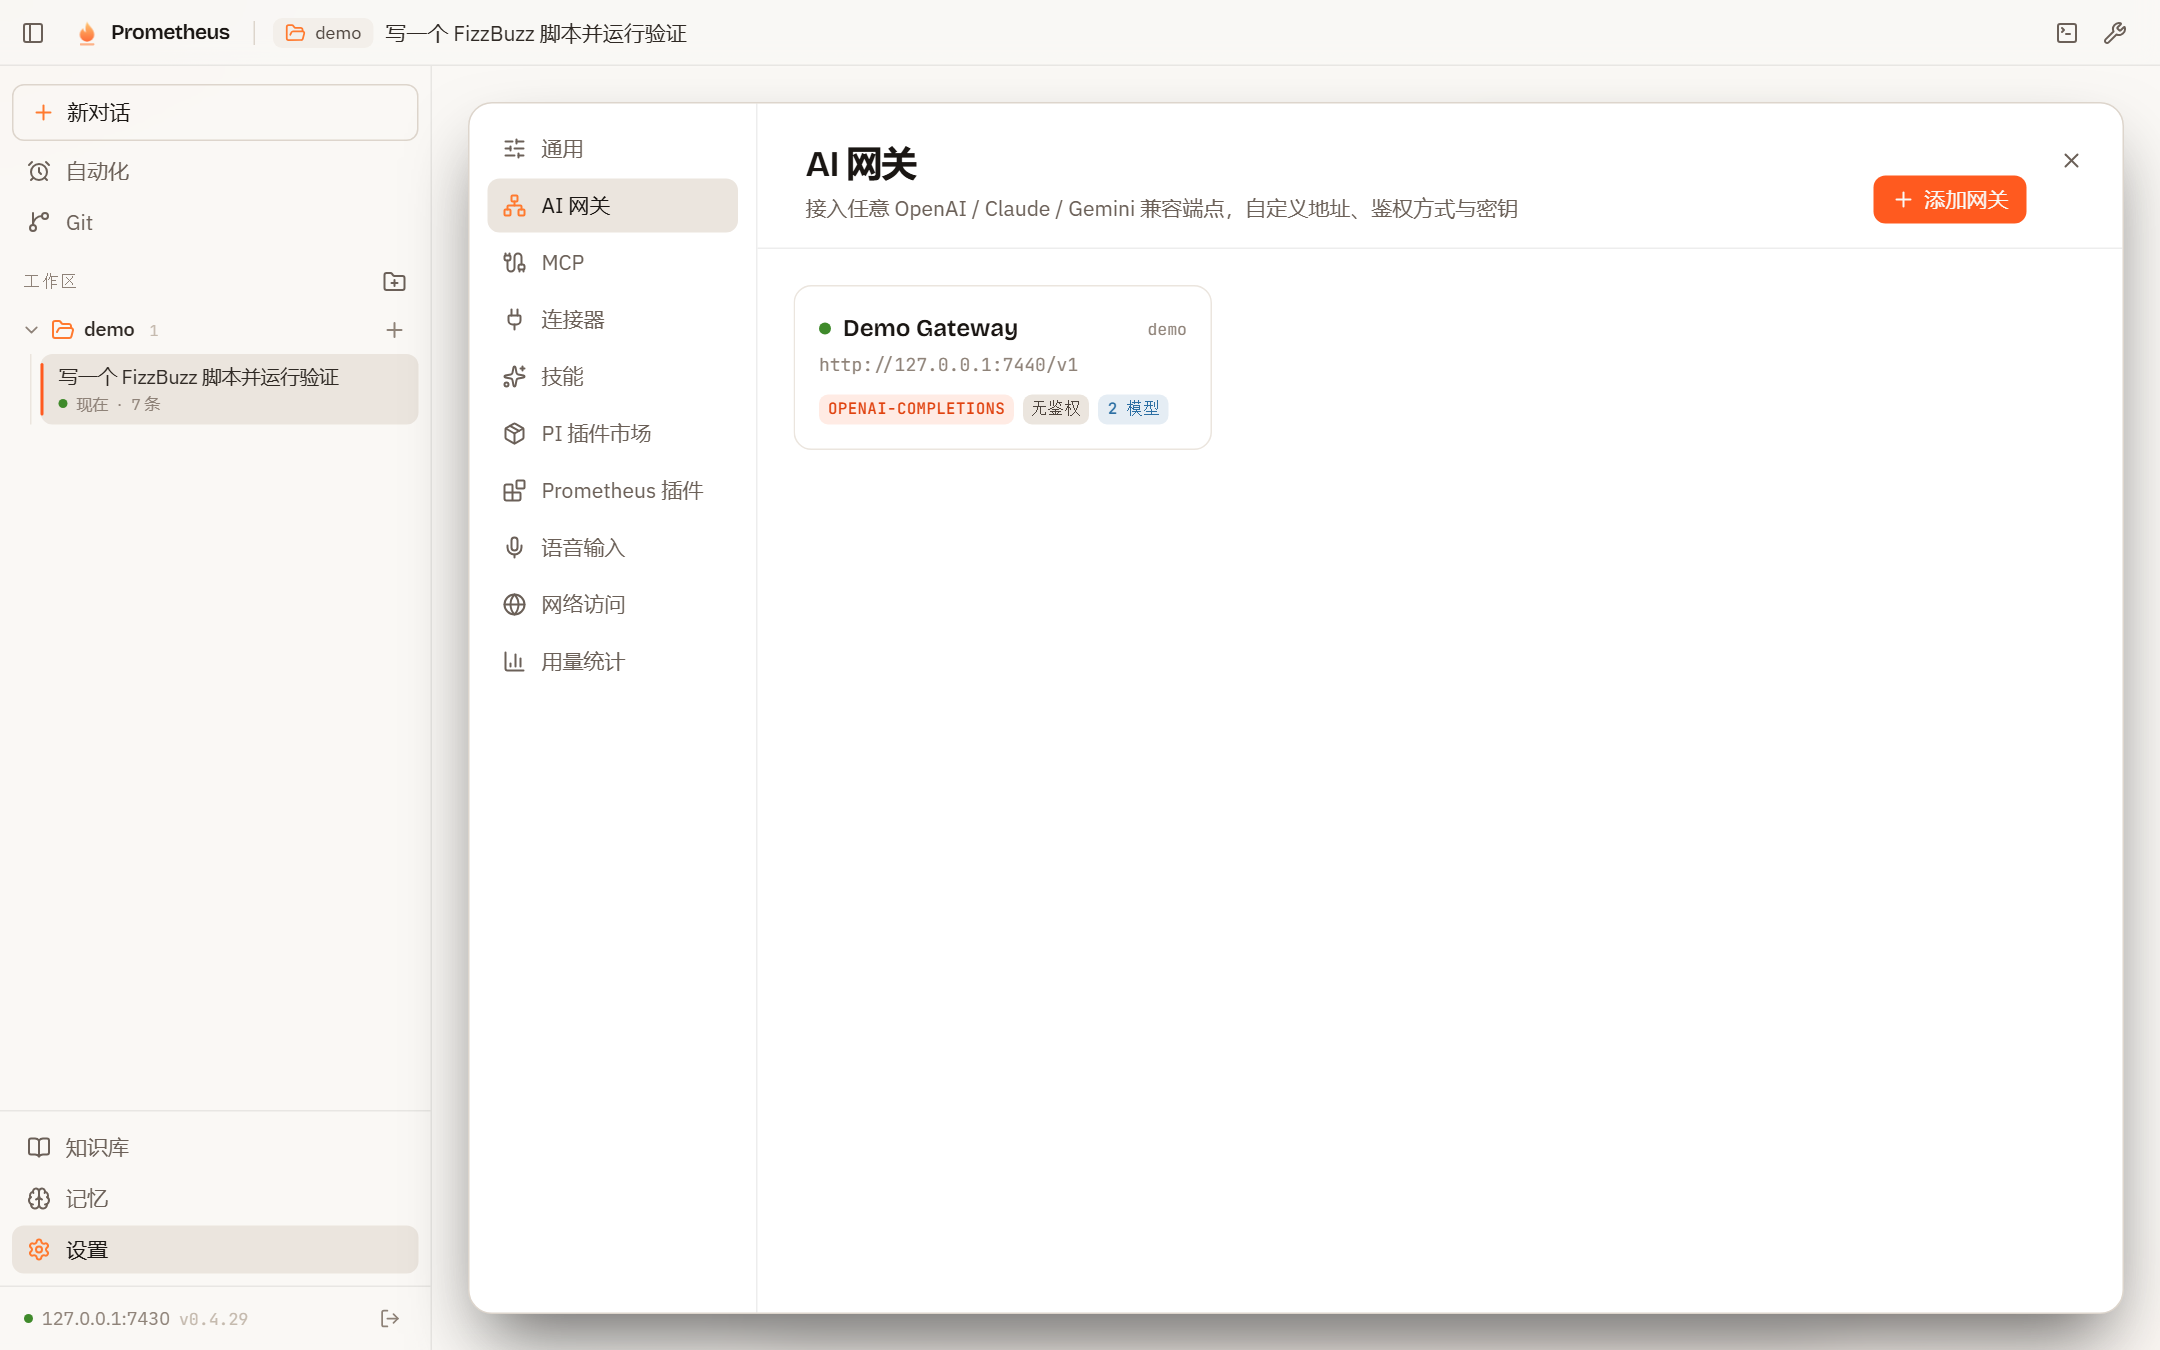2160x1350 pixels.
Task: Open the 技能 settings tab
Action: point(612,377)
